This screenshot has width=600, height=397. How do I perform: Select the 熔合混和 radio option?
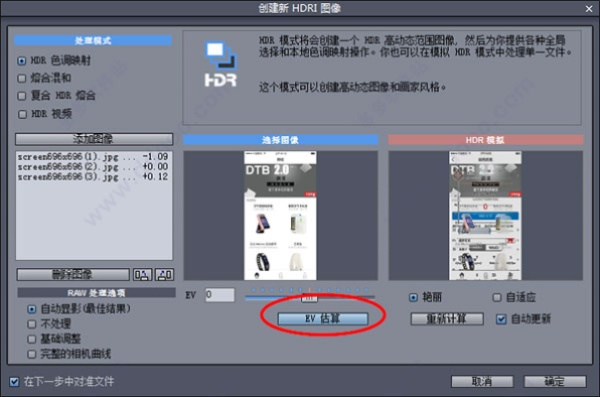[x=22, y=78]
